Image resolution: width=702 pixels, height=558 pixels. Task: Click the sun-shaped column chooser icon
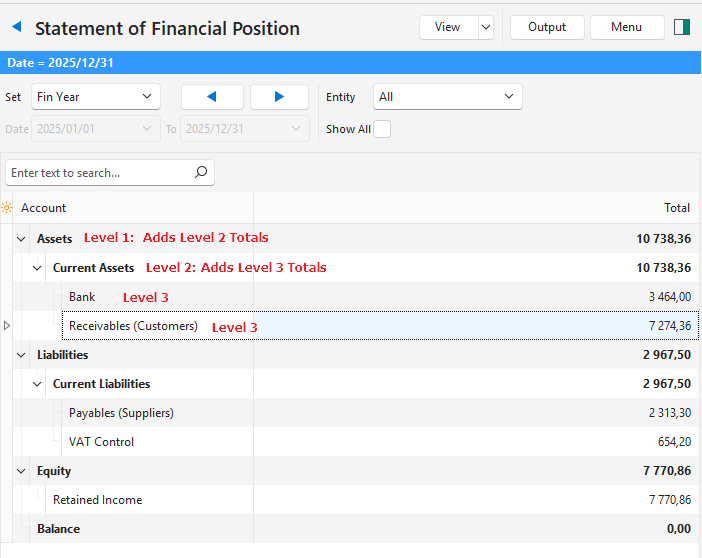pyautogui.click(x=7, y=208)
